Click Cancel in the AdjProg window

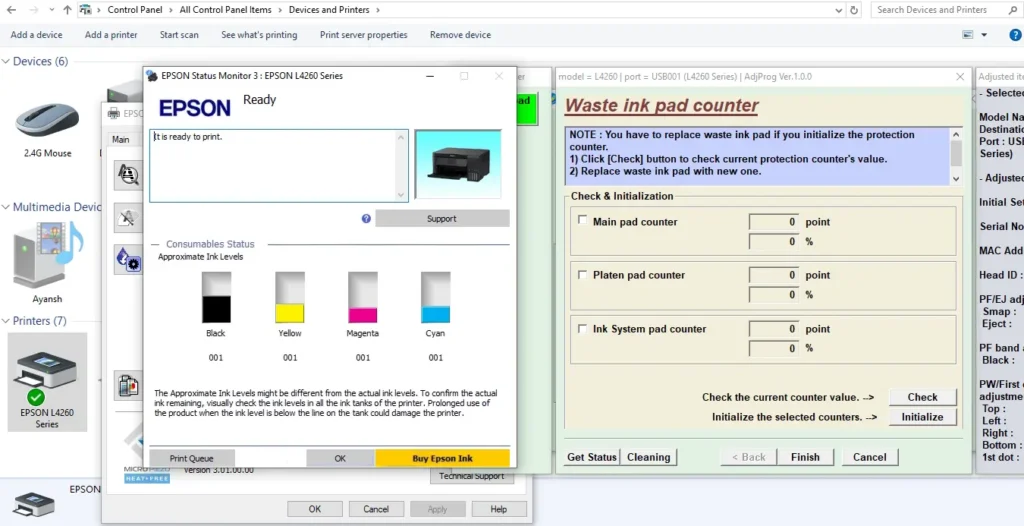[870, 457]
